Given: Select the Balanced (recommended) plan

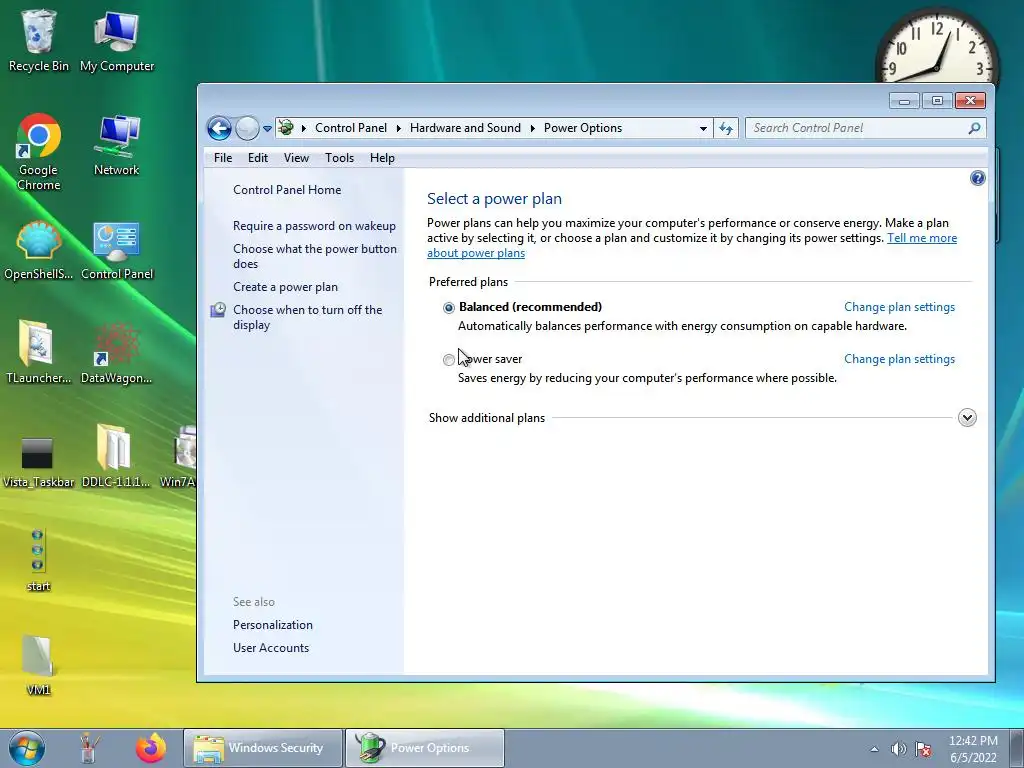Looking at the screenshot, I should 449,308.
